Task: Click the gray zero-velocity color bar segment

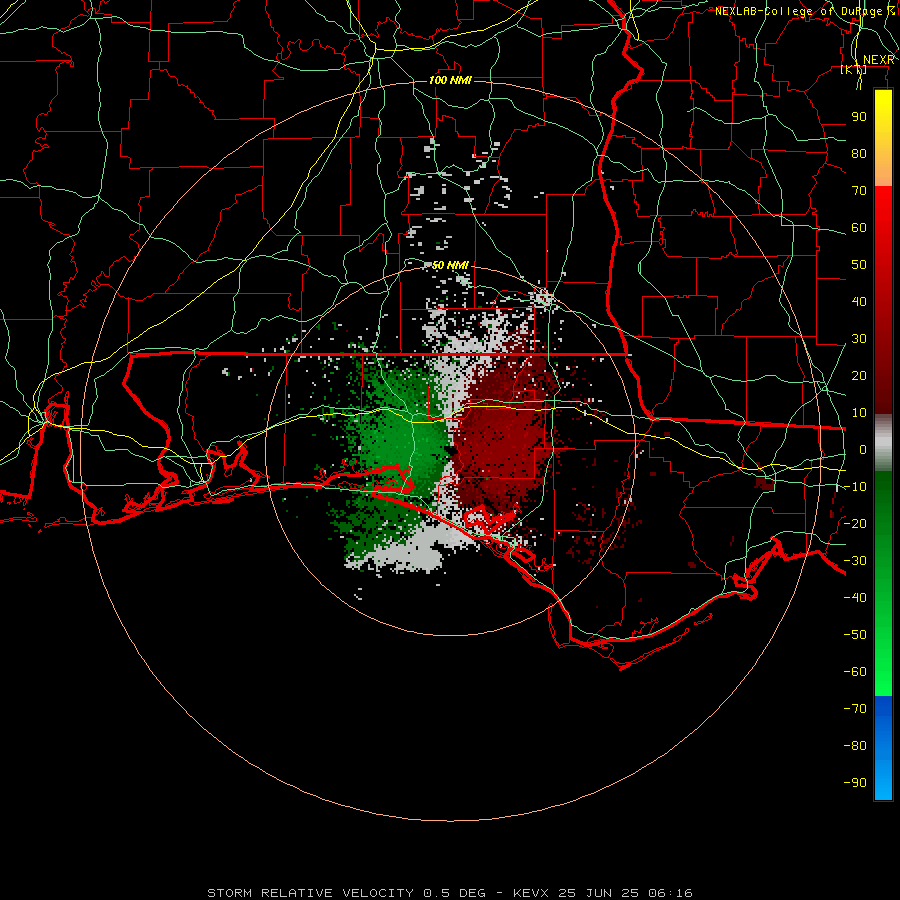Action: (883, 443)
